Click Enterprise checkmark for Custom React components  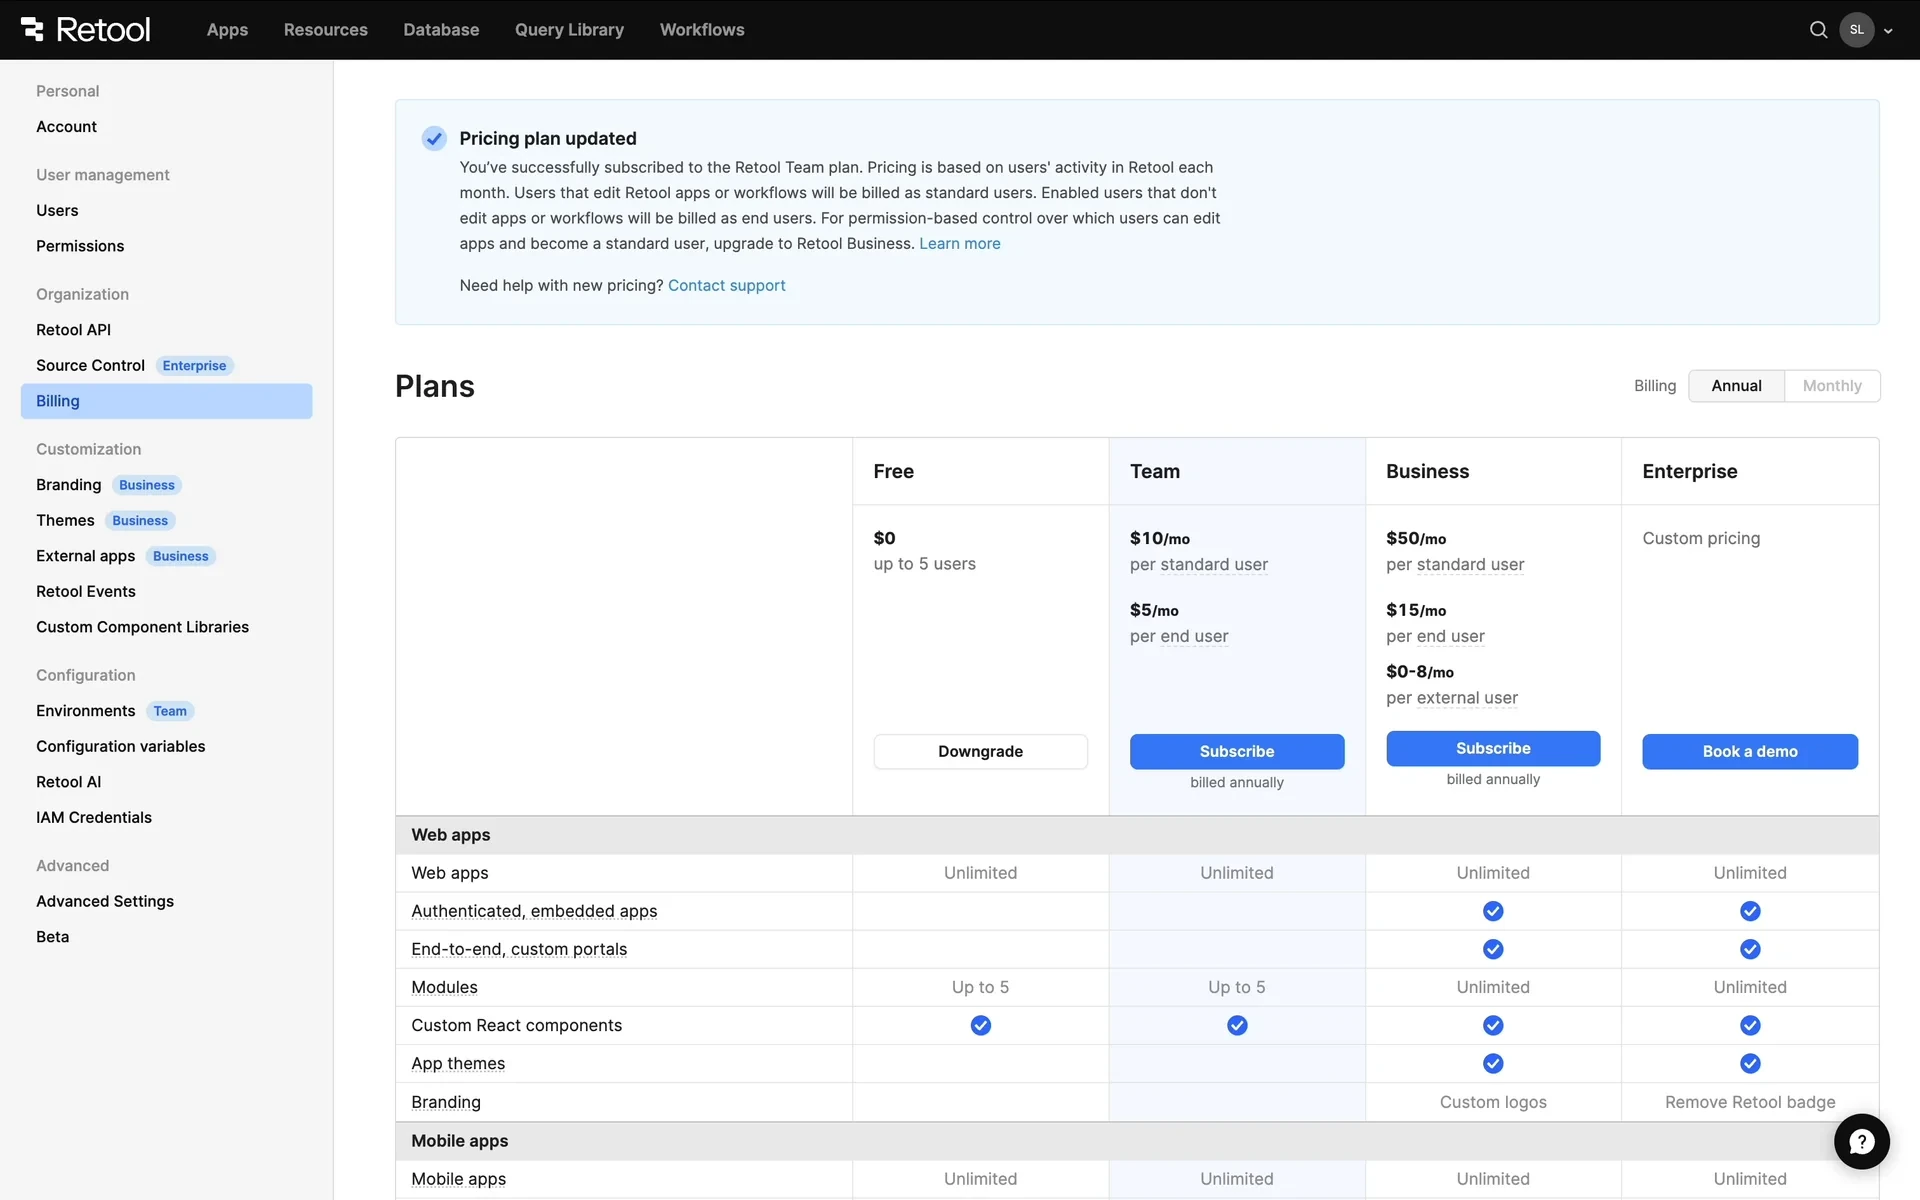click(x=1750, y=1025)
